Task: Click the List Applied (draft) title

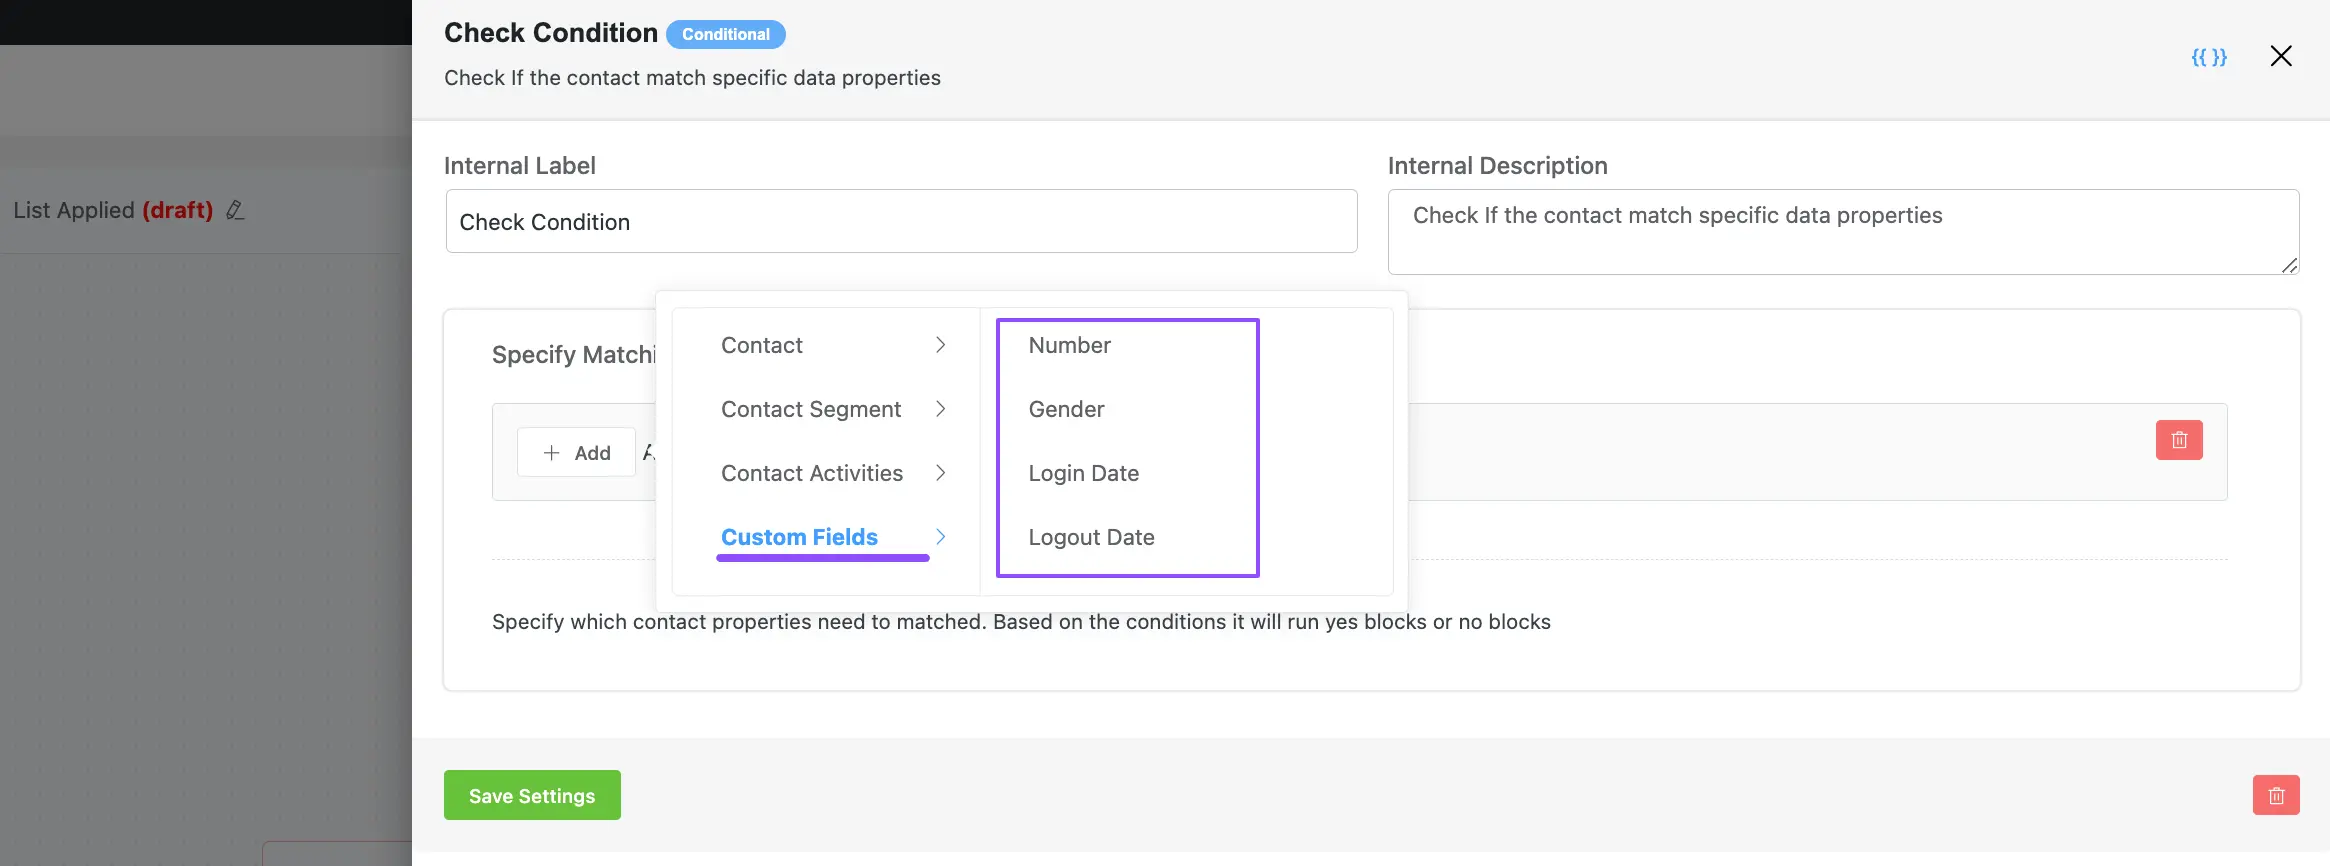Action: (x=113, y=210)
